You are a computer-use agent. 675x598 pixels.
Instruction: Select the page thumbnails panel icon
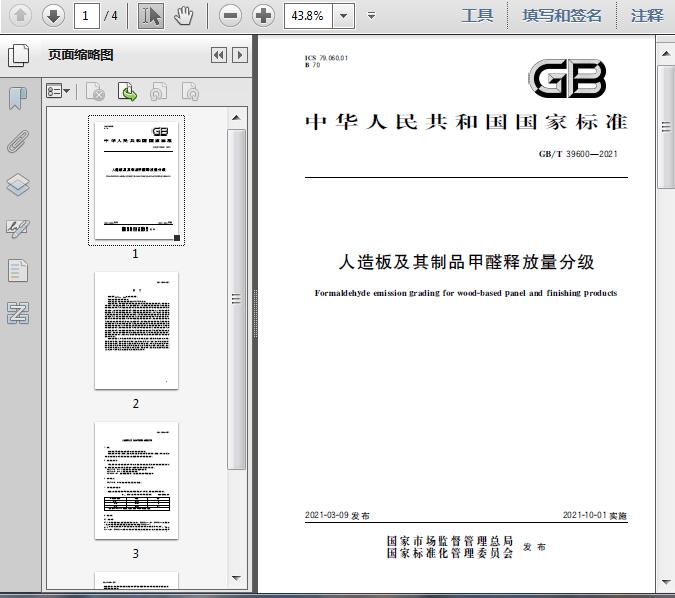(19, 55)
